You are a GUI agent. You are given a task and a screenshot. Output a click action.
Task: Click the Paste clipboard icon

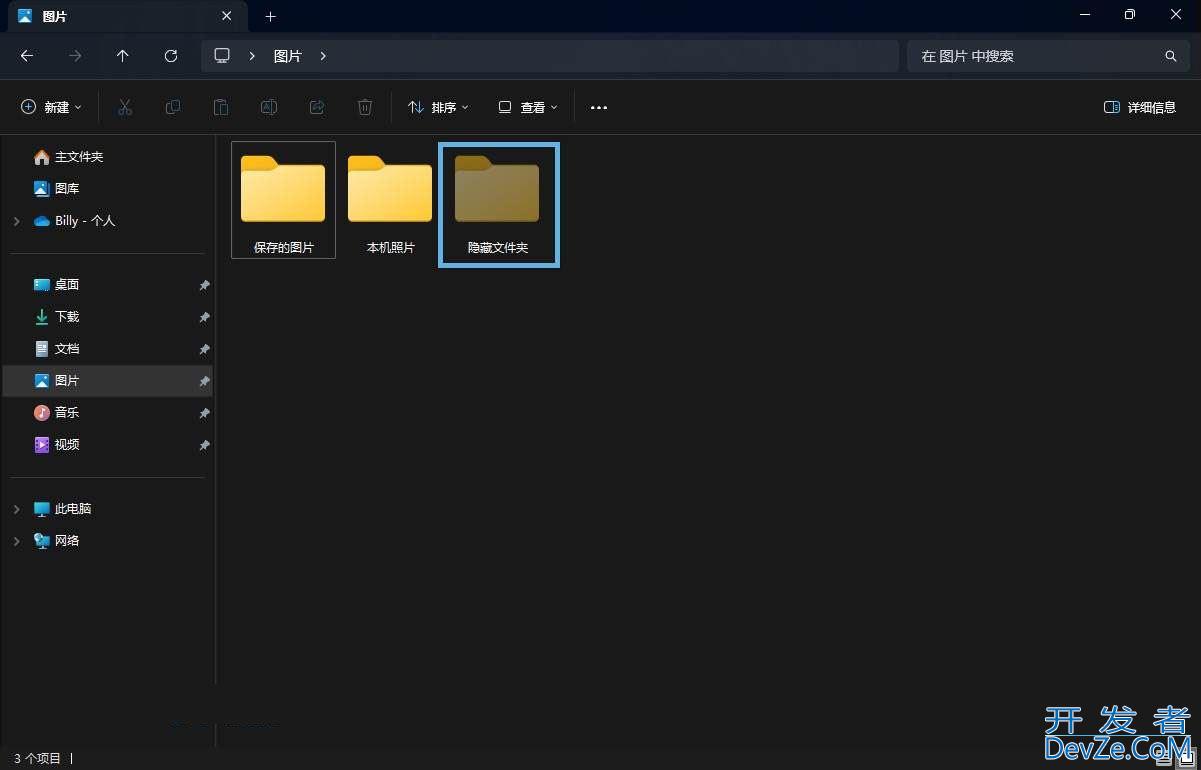(x=221, y=107)
